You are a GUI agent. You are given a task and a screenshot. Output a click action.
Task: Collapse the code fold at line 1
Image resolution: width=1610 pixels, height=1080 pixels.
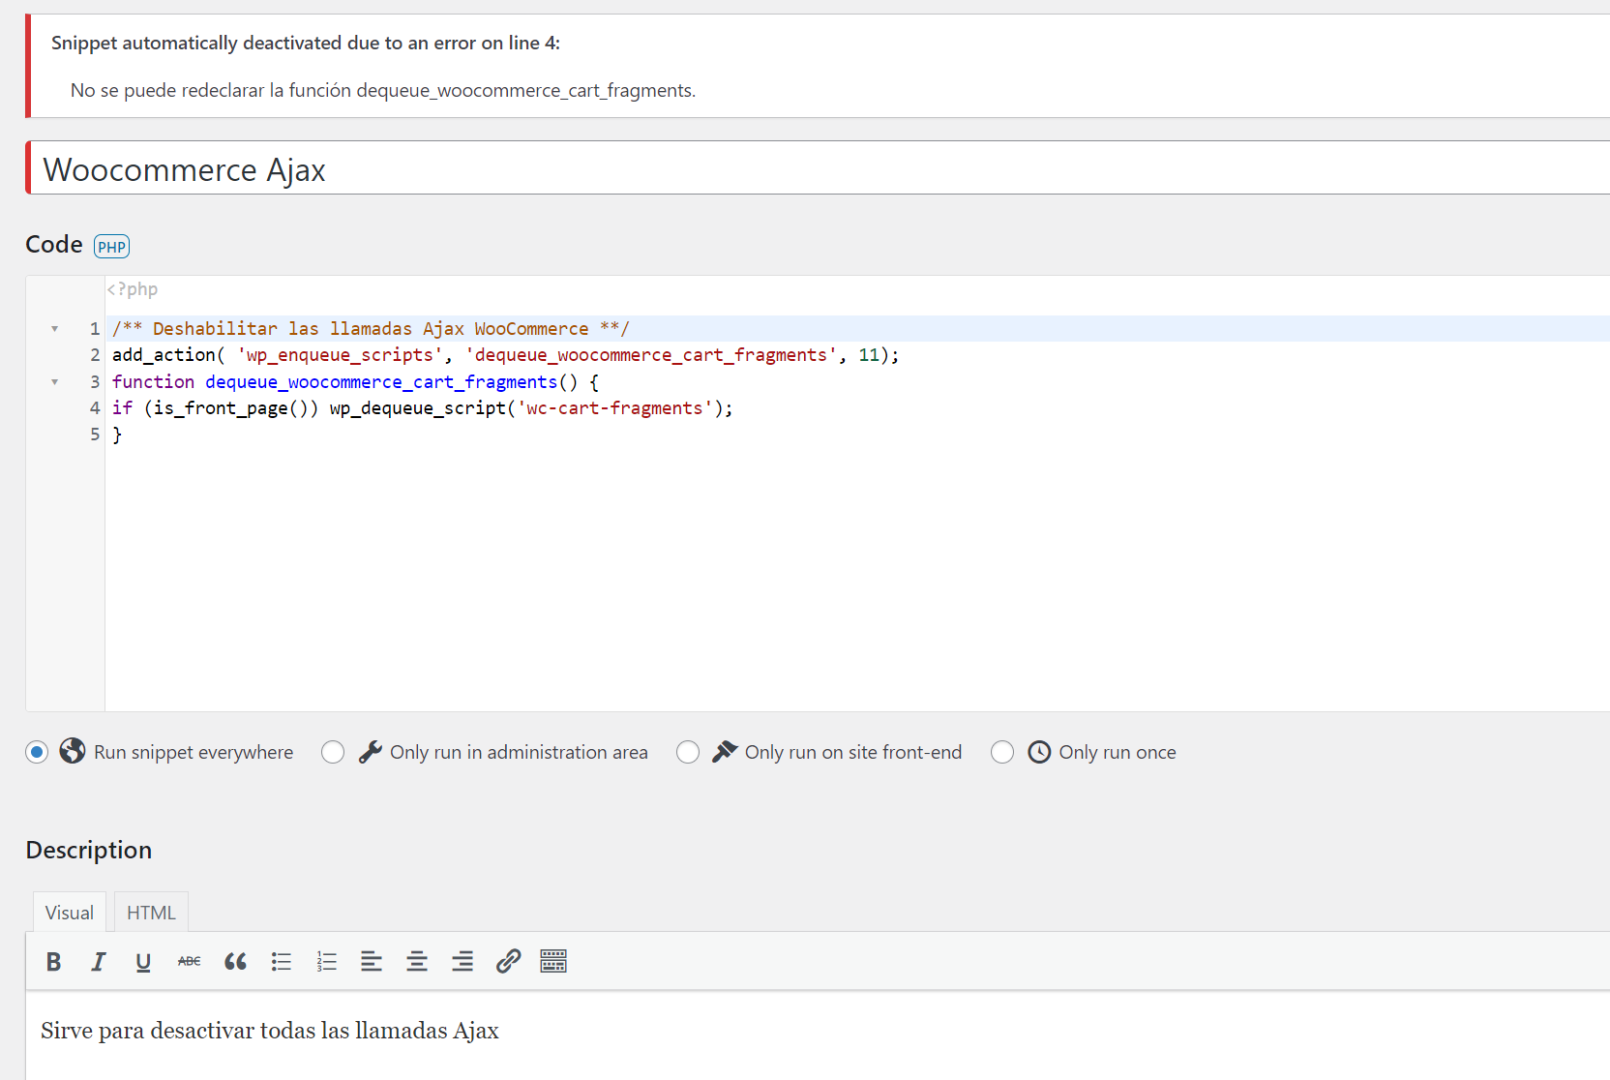[x=55, y=329]
